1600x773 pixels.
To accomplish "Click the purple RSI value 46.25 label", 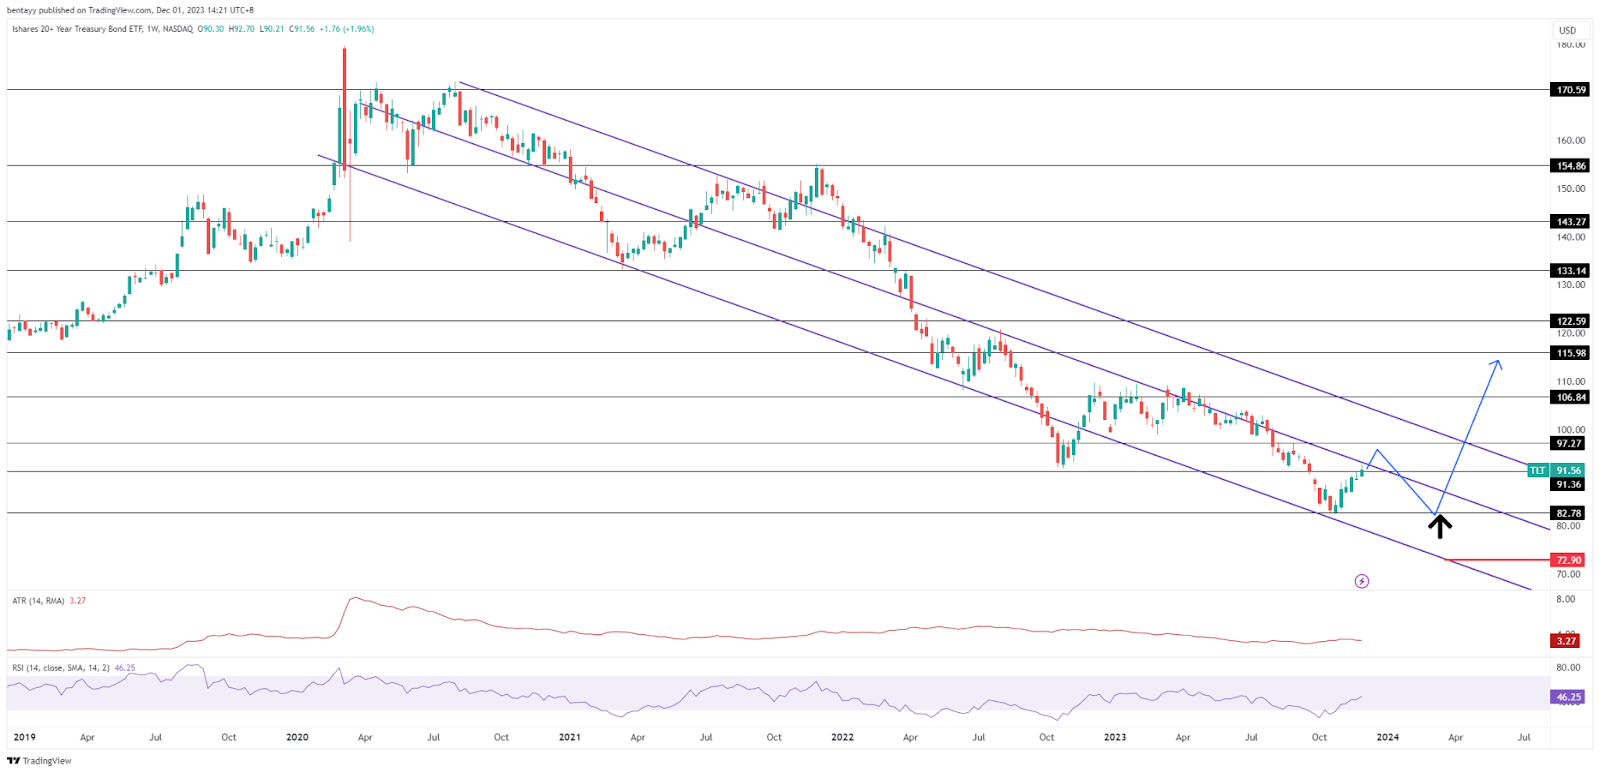I will [1568, 697].
